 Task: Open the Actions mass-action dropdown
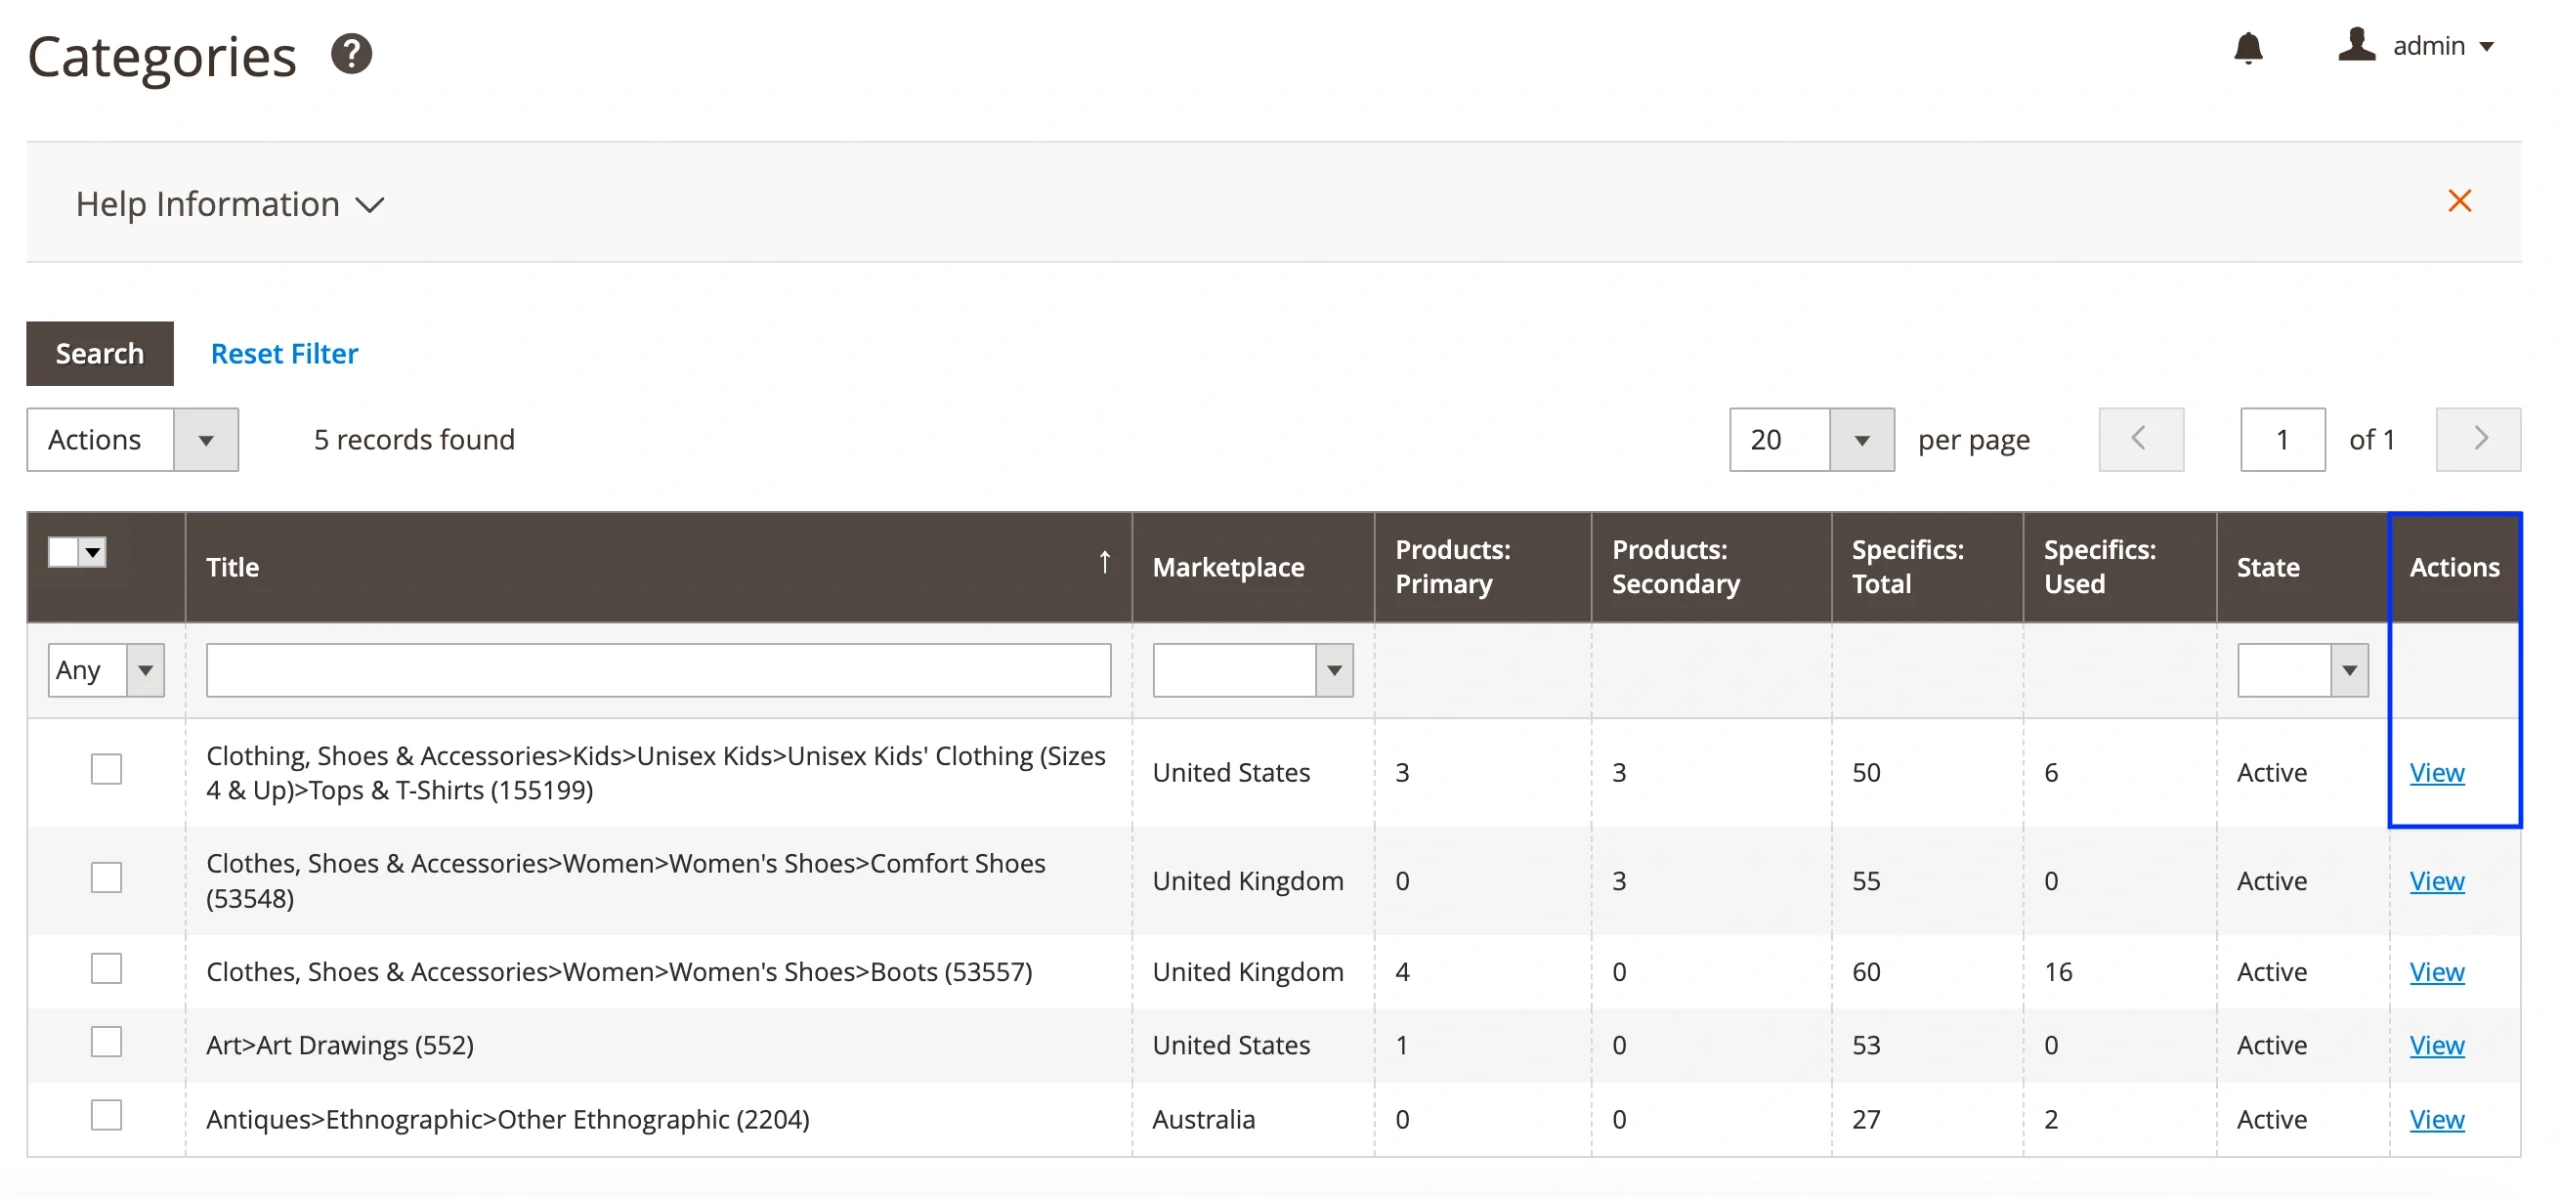point(132,440)
